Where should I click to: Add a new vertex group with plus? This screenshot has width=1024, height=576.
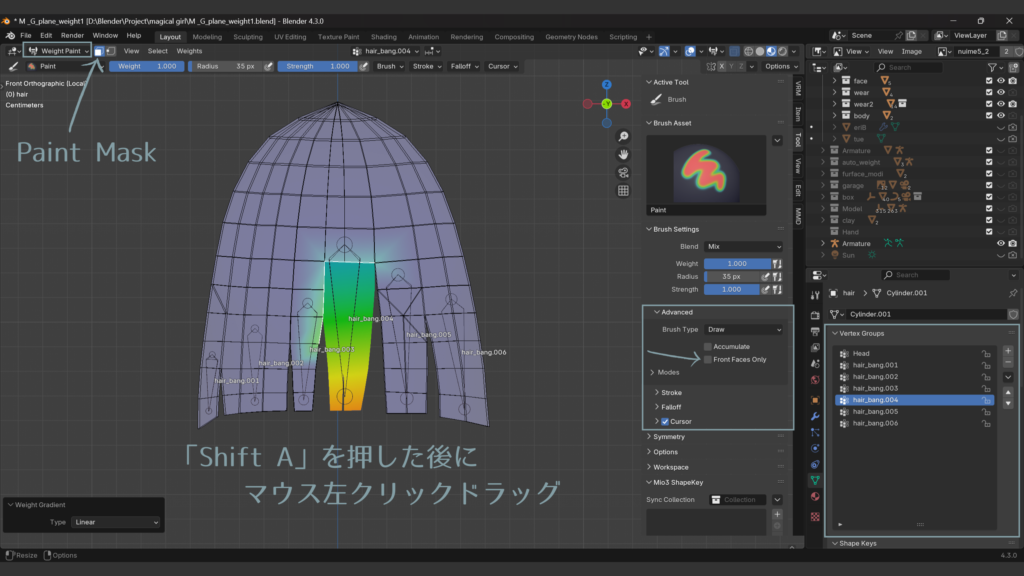[x=1008, y=351]
